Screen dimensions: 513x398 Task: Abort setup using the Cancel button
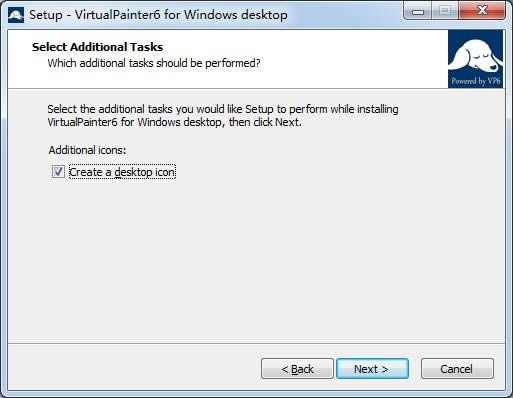point(457,369)
